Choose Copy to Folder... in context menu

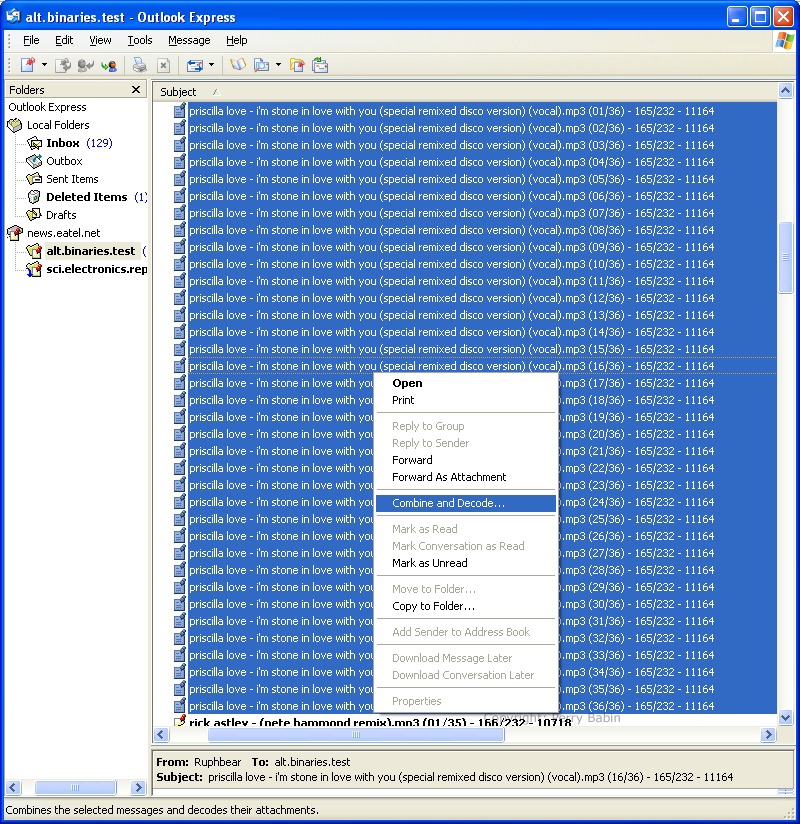point(466,606)
